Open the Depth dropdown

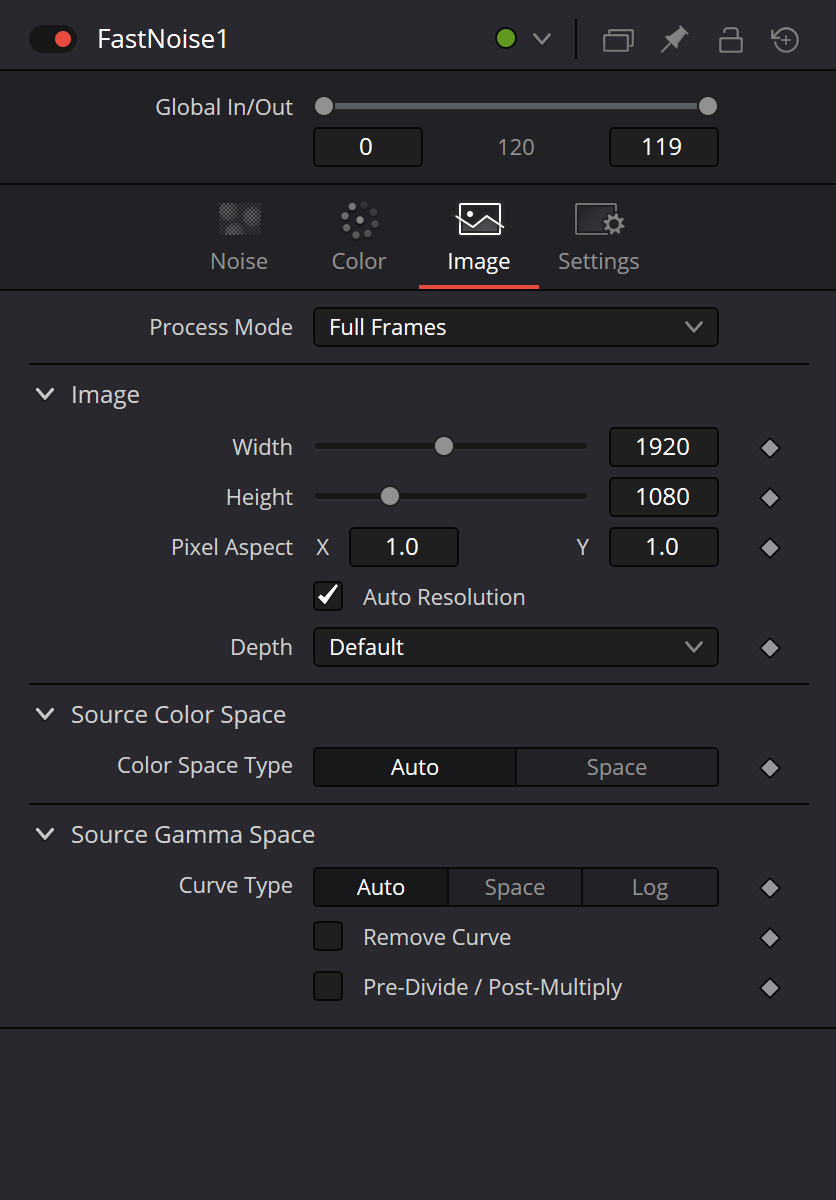click(x=516, y=647)
